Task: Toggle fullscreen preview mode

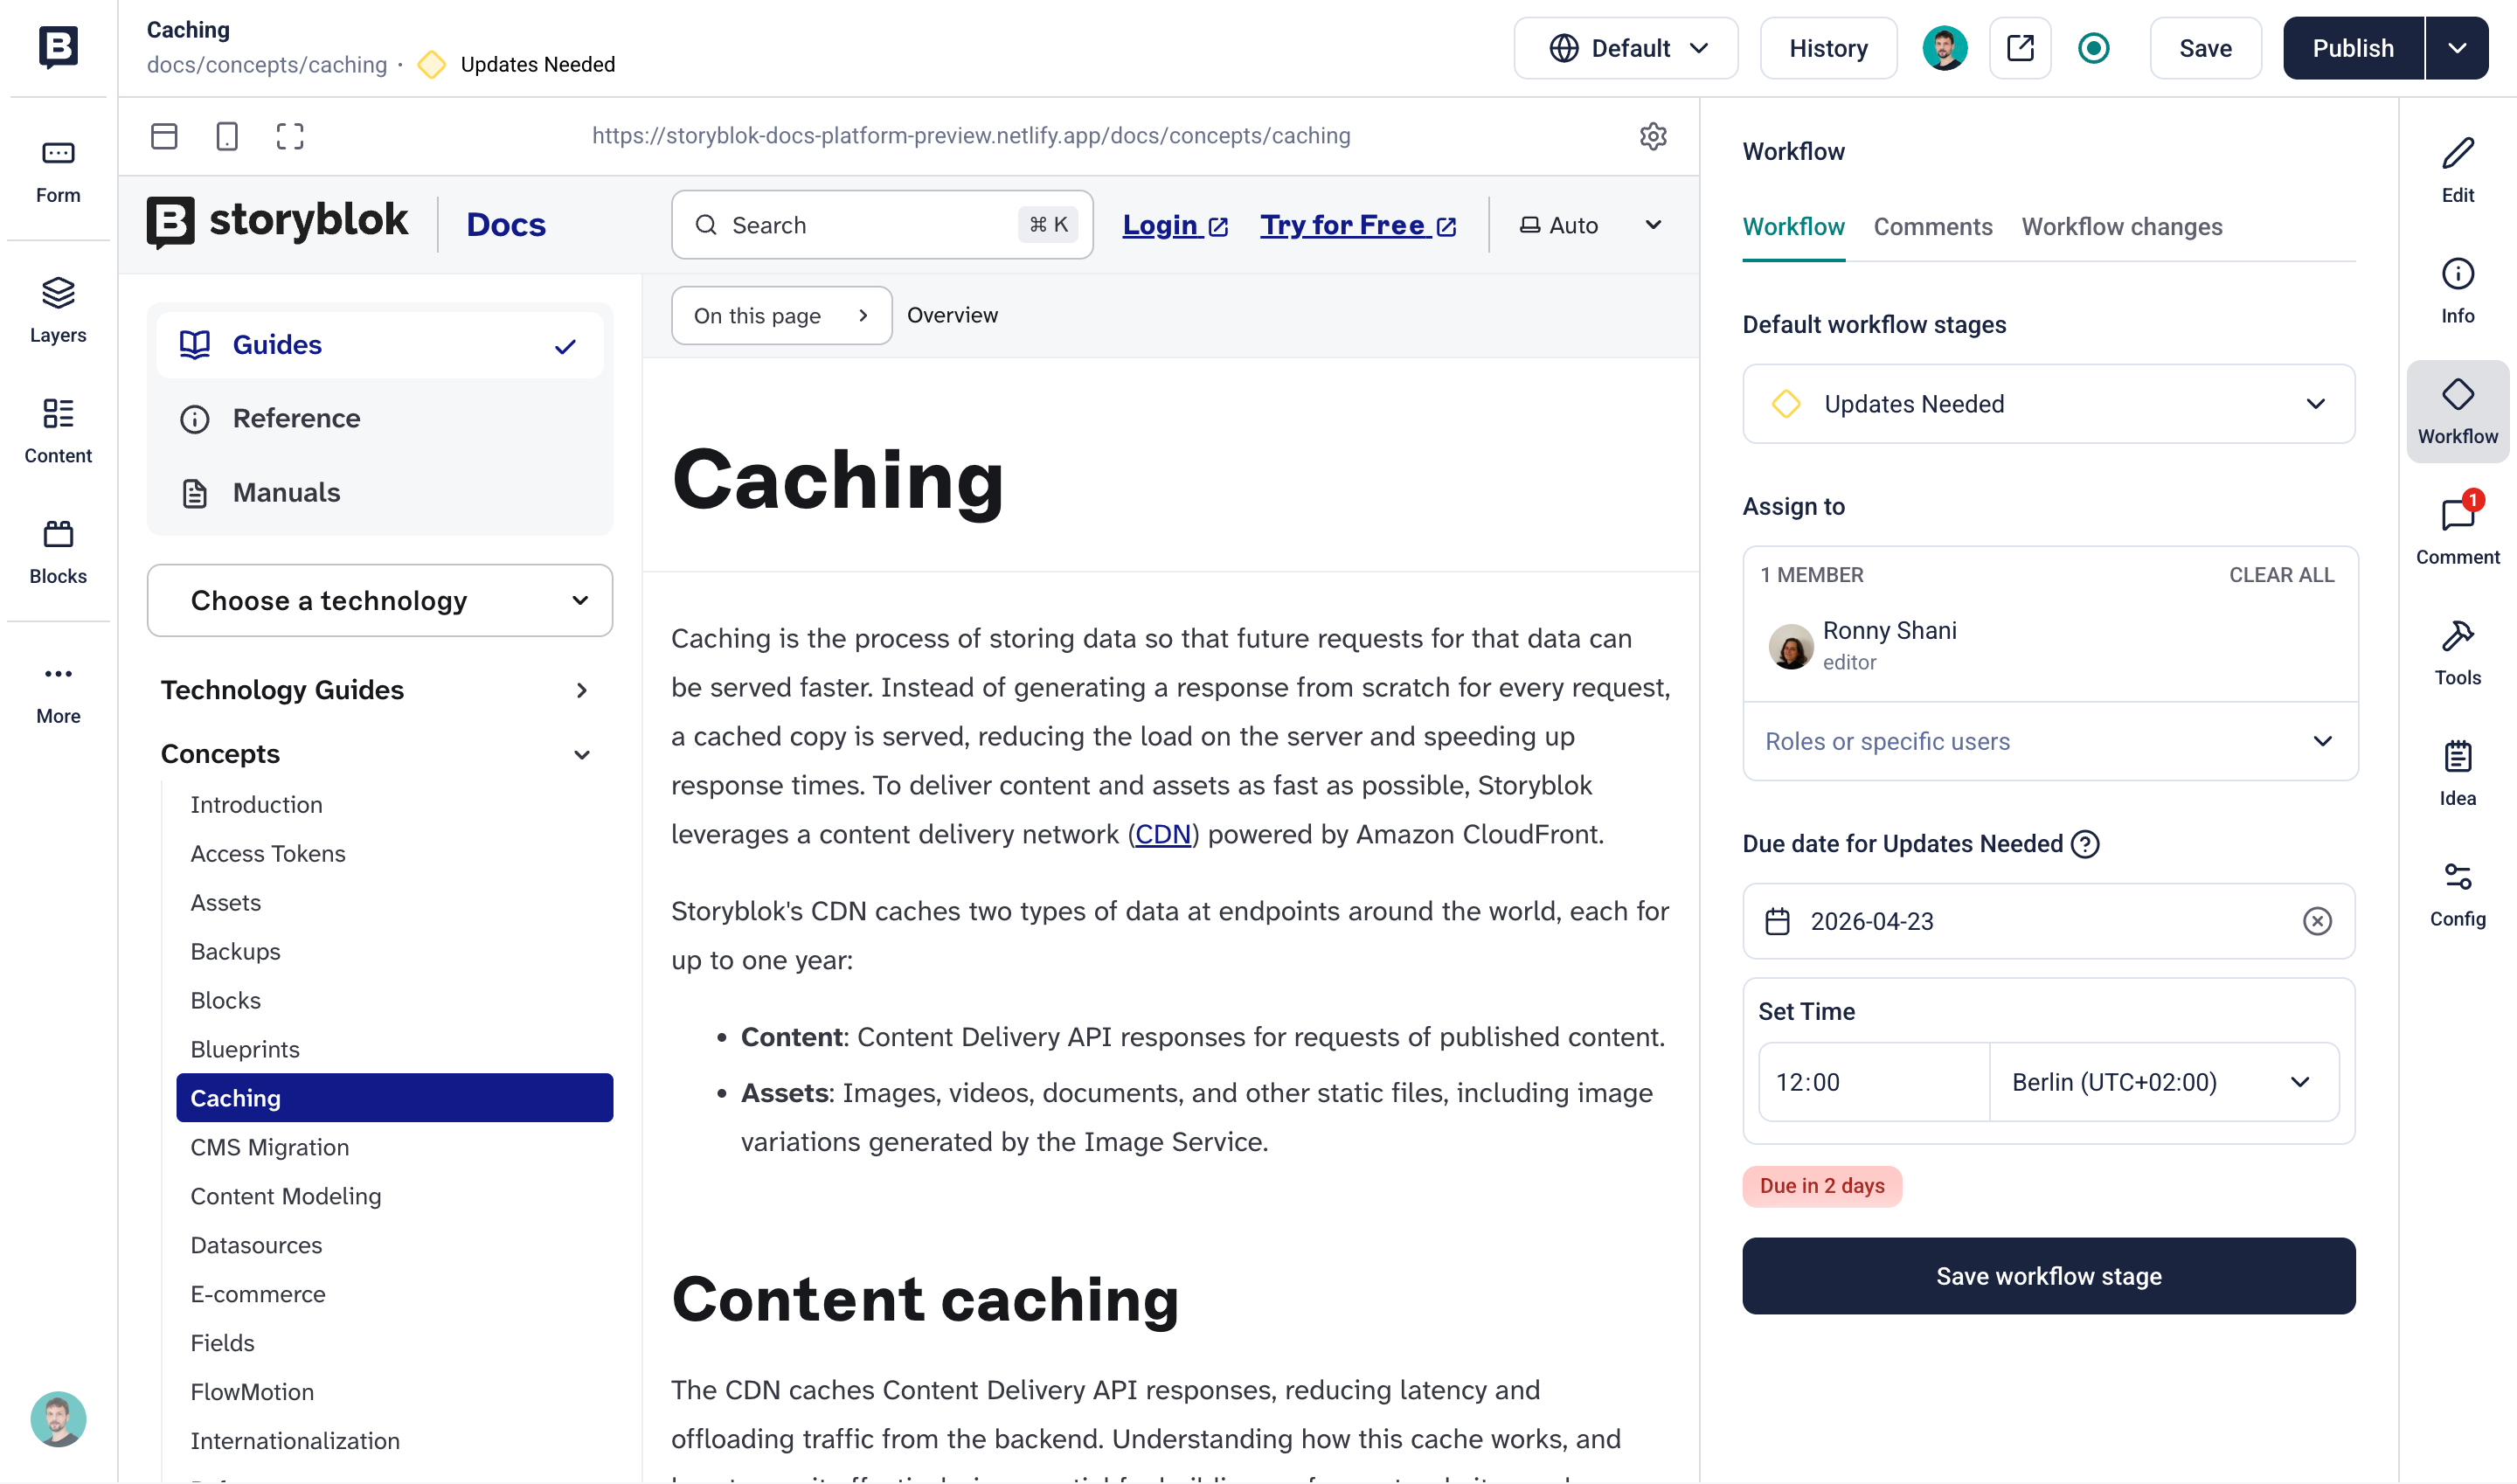Action: 290,136
